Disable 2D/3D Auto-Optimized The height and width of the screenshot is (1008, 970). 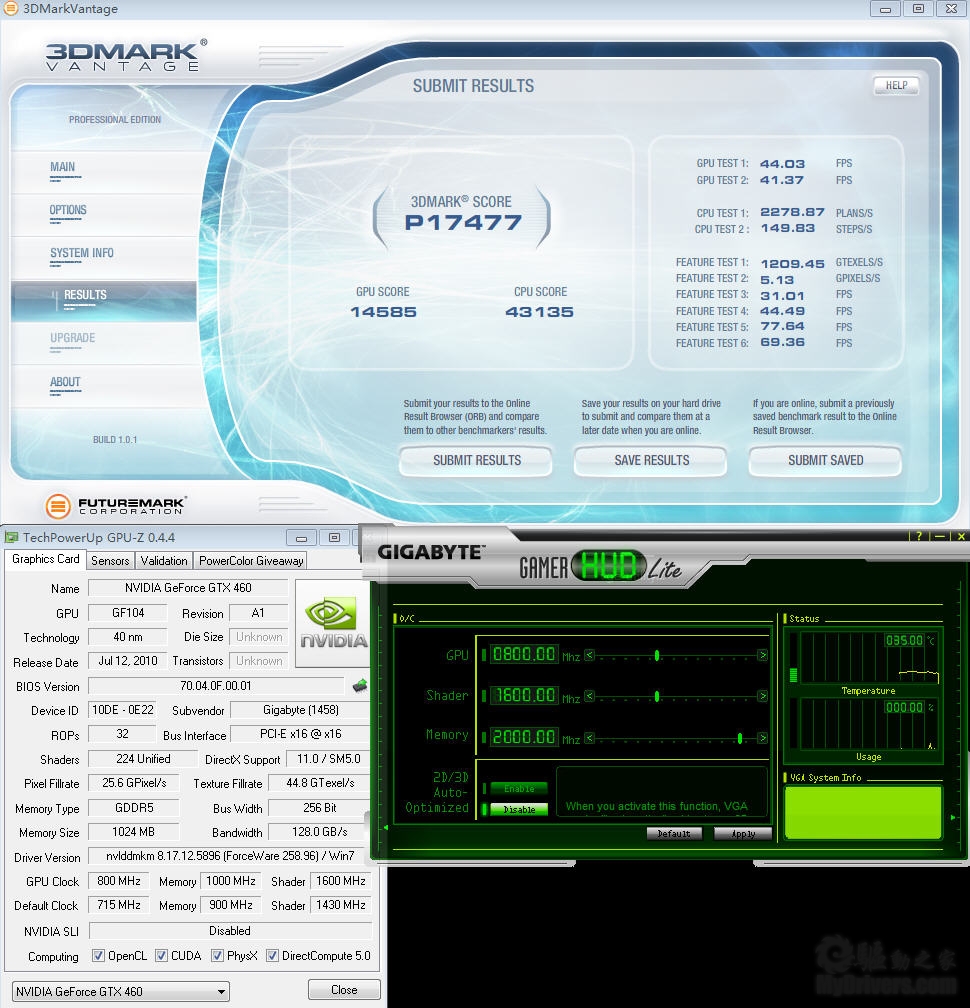[519, 810]
